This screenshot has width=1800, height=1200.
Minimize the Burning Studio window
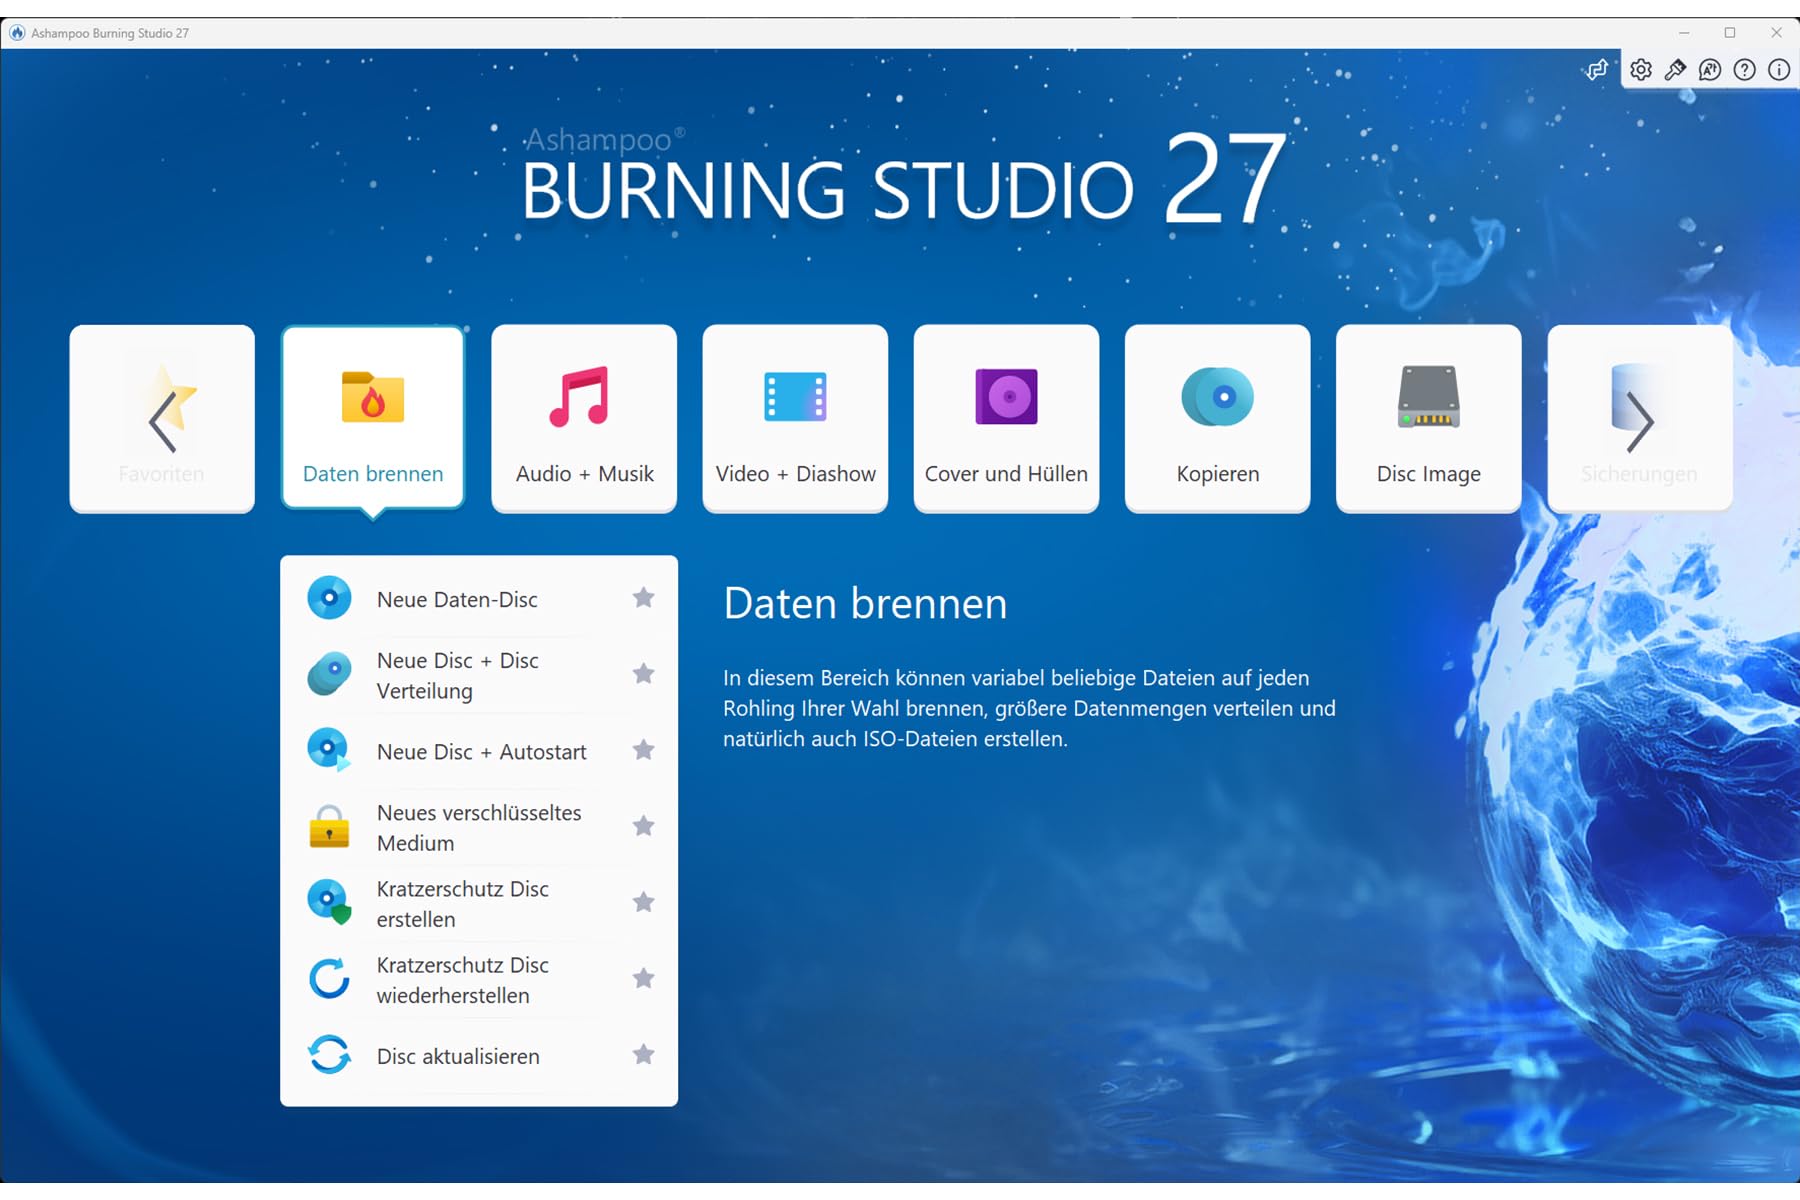coord(1684,33)
